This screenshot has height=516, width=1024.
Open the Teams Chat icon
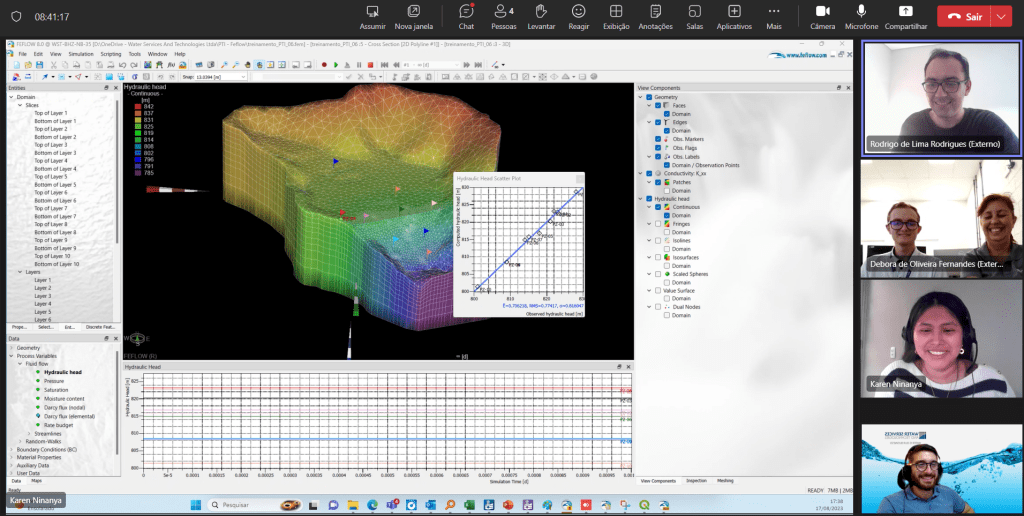pos(466,11)
